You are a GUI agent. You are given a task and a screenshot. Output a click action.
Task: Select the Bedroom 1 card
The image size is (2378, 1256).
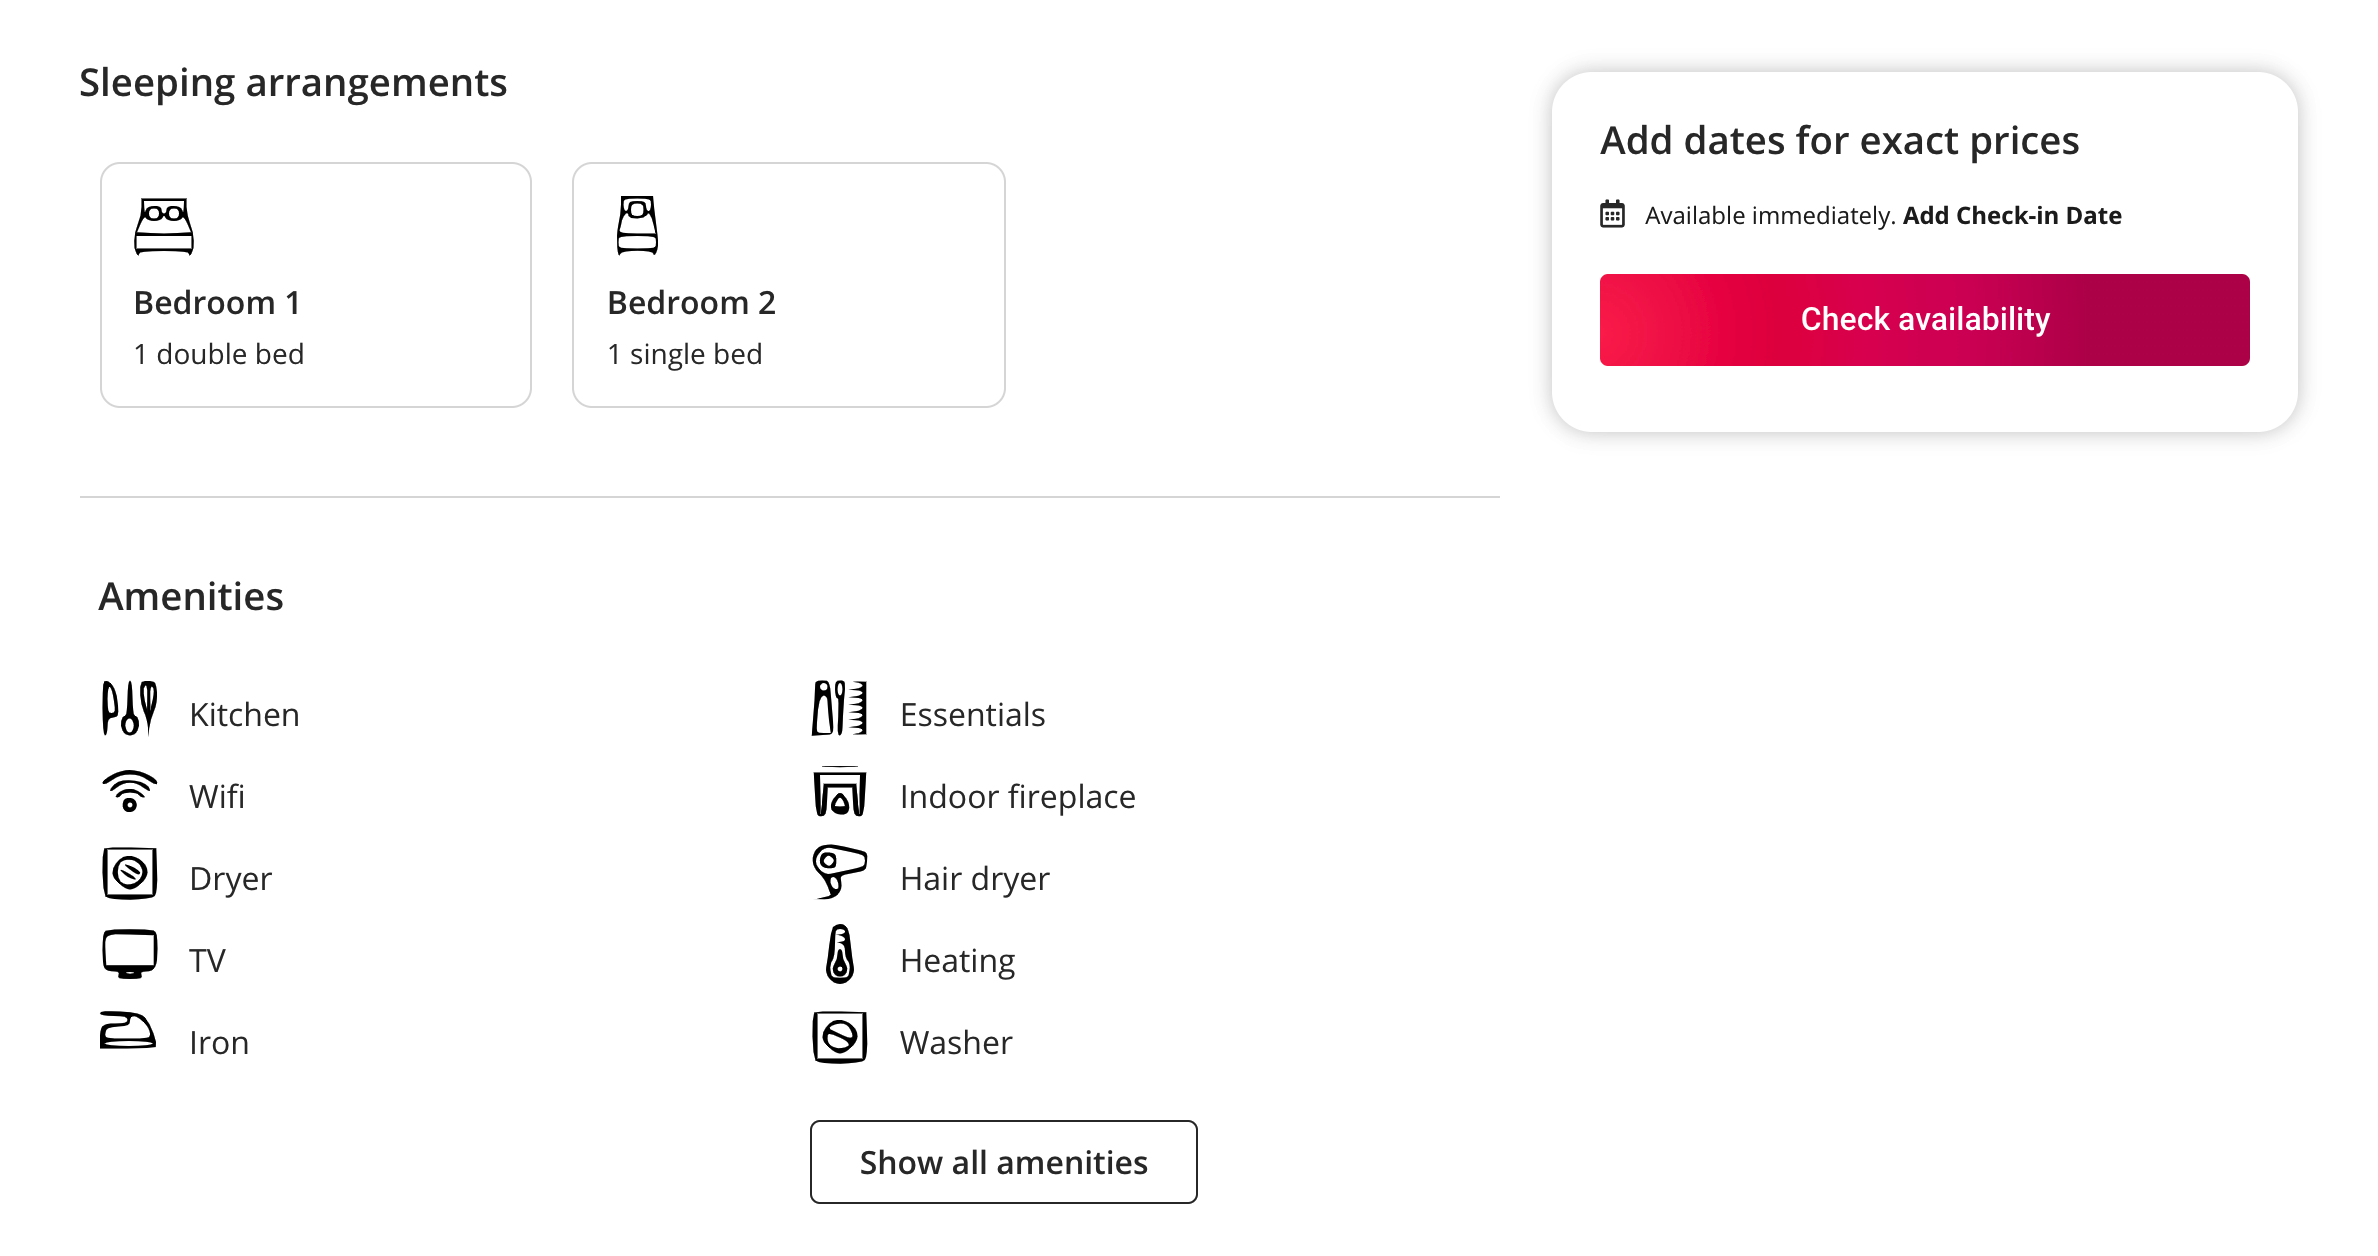[315, 285]
